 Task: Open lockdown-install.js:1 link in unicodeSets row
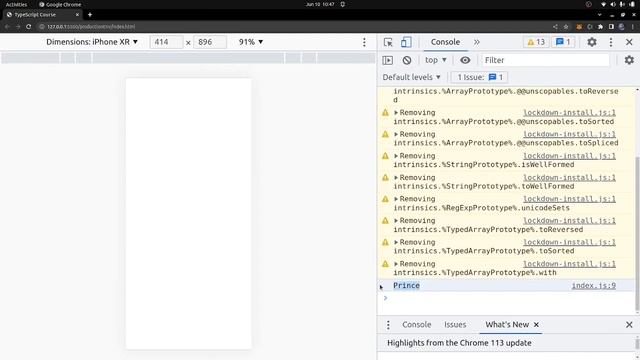569,199
